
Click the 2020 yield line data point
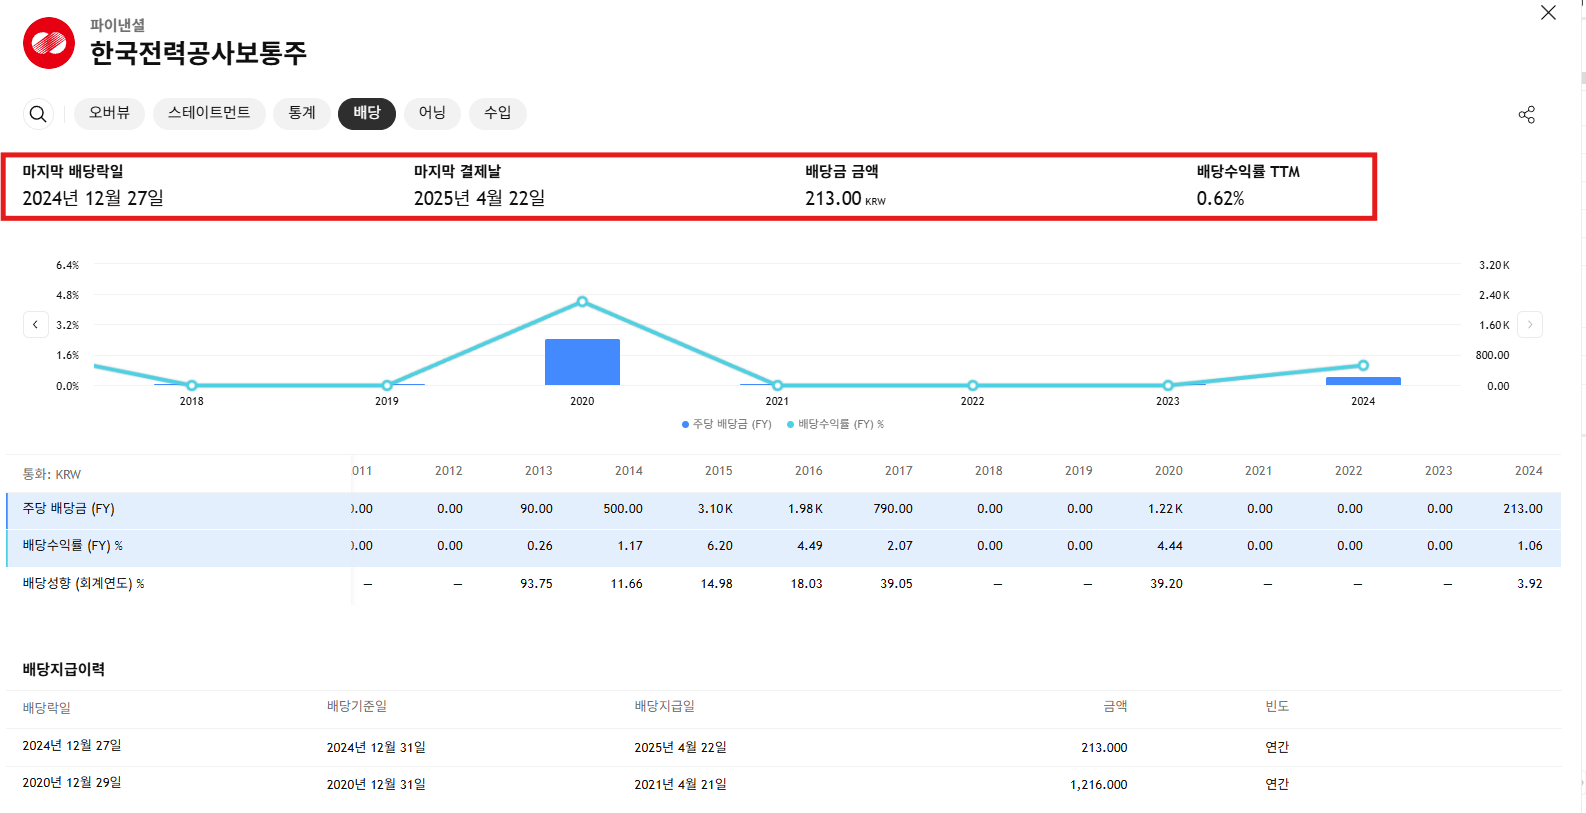582,301
